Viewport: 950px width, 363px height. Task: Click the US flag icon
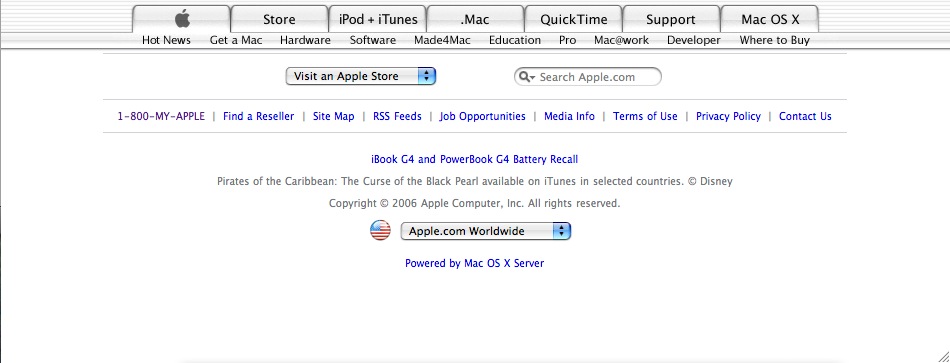coord(380,230)
